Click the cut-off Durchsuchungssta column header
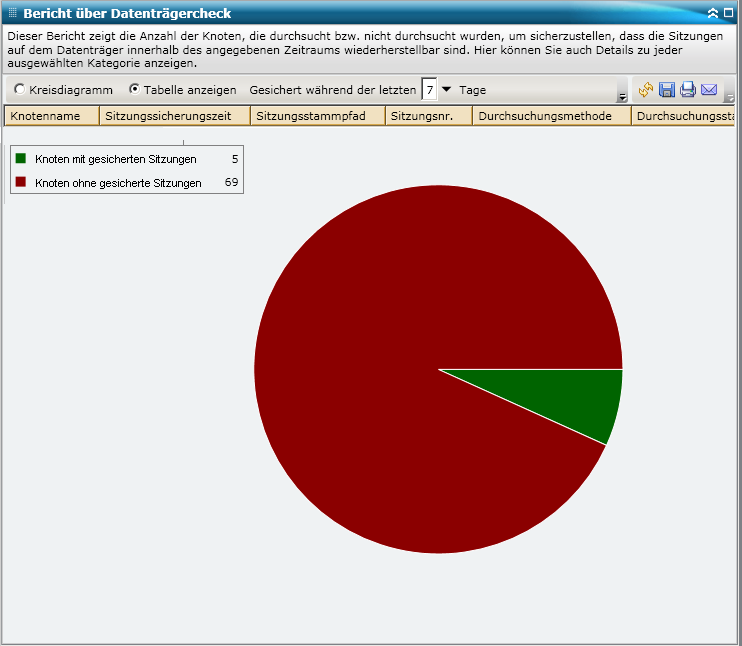Screen dimensions: 742x646 [x=683, y=116]
